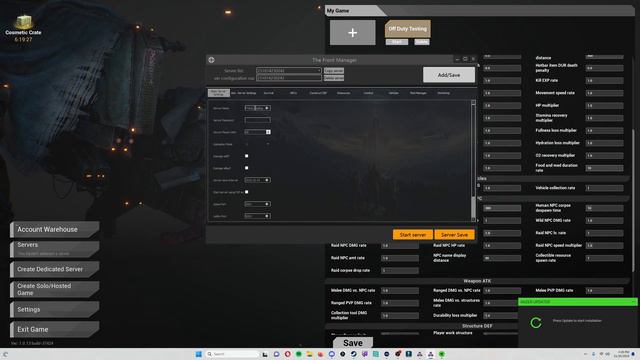Open the green Razer taskbar icon
The height and width of the screenshot is (360, 640).
pyautogui.click(x=442, y=354)
